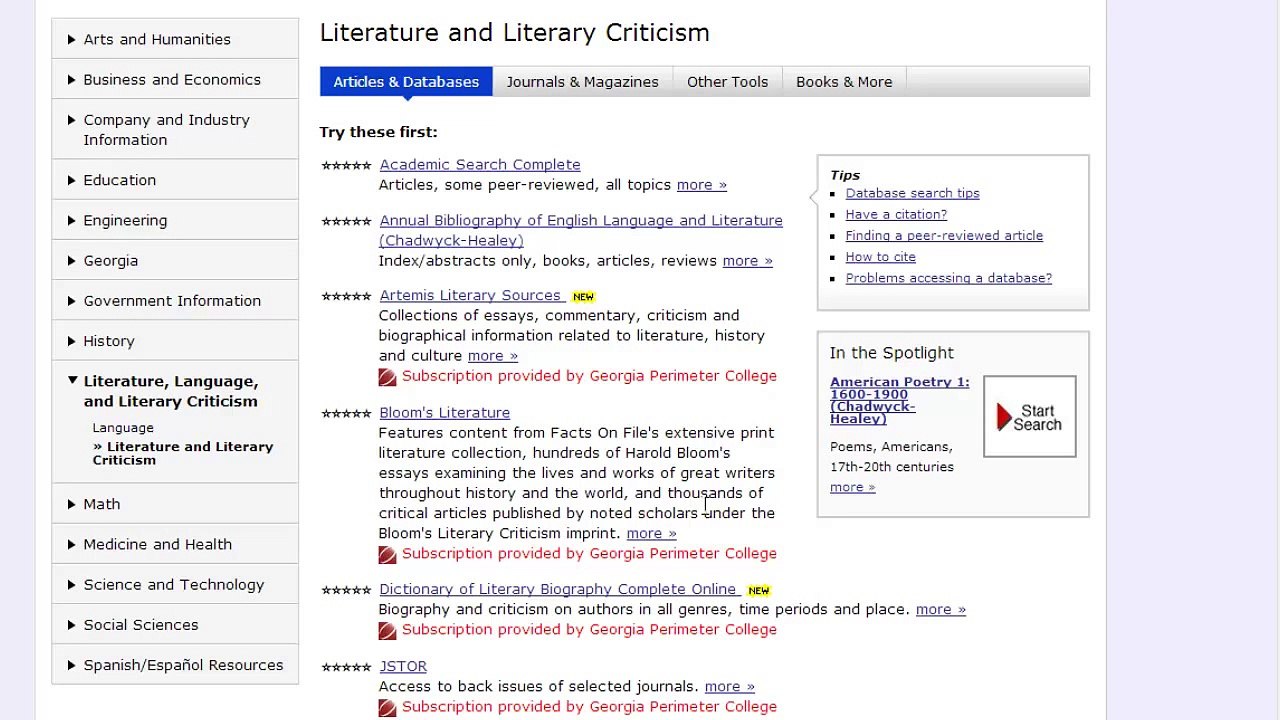Open the Math category

pos(175,504)
